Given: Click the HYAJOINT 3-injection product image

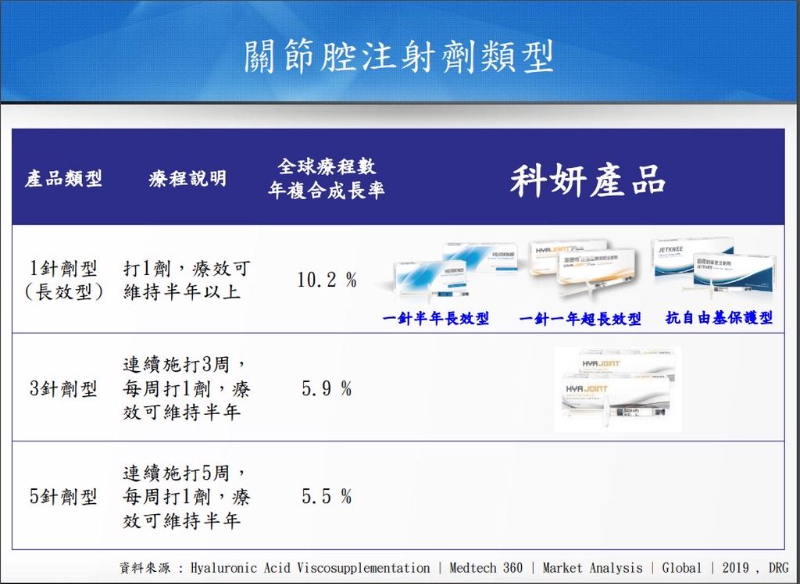Looking at the screenshot, I should coord(617,389).
